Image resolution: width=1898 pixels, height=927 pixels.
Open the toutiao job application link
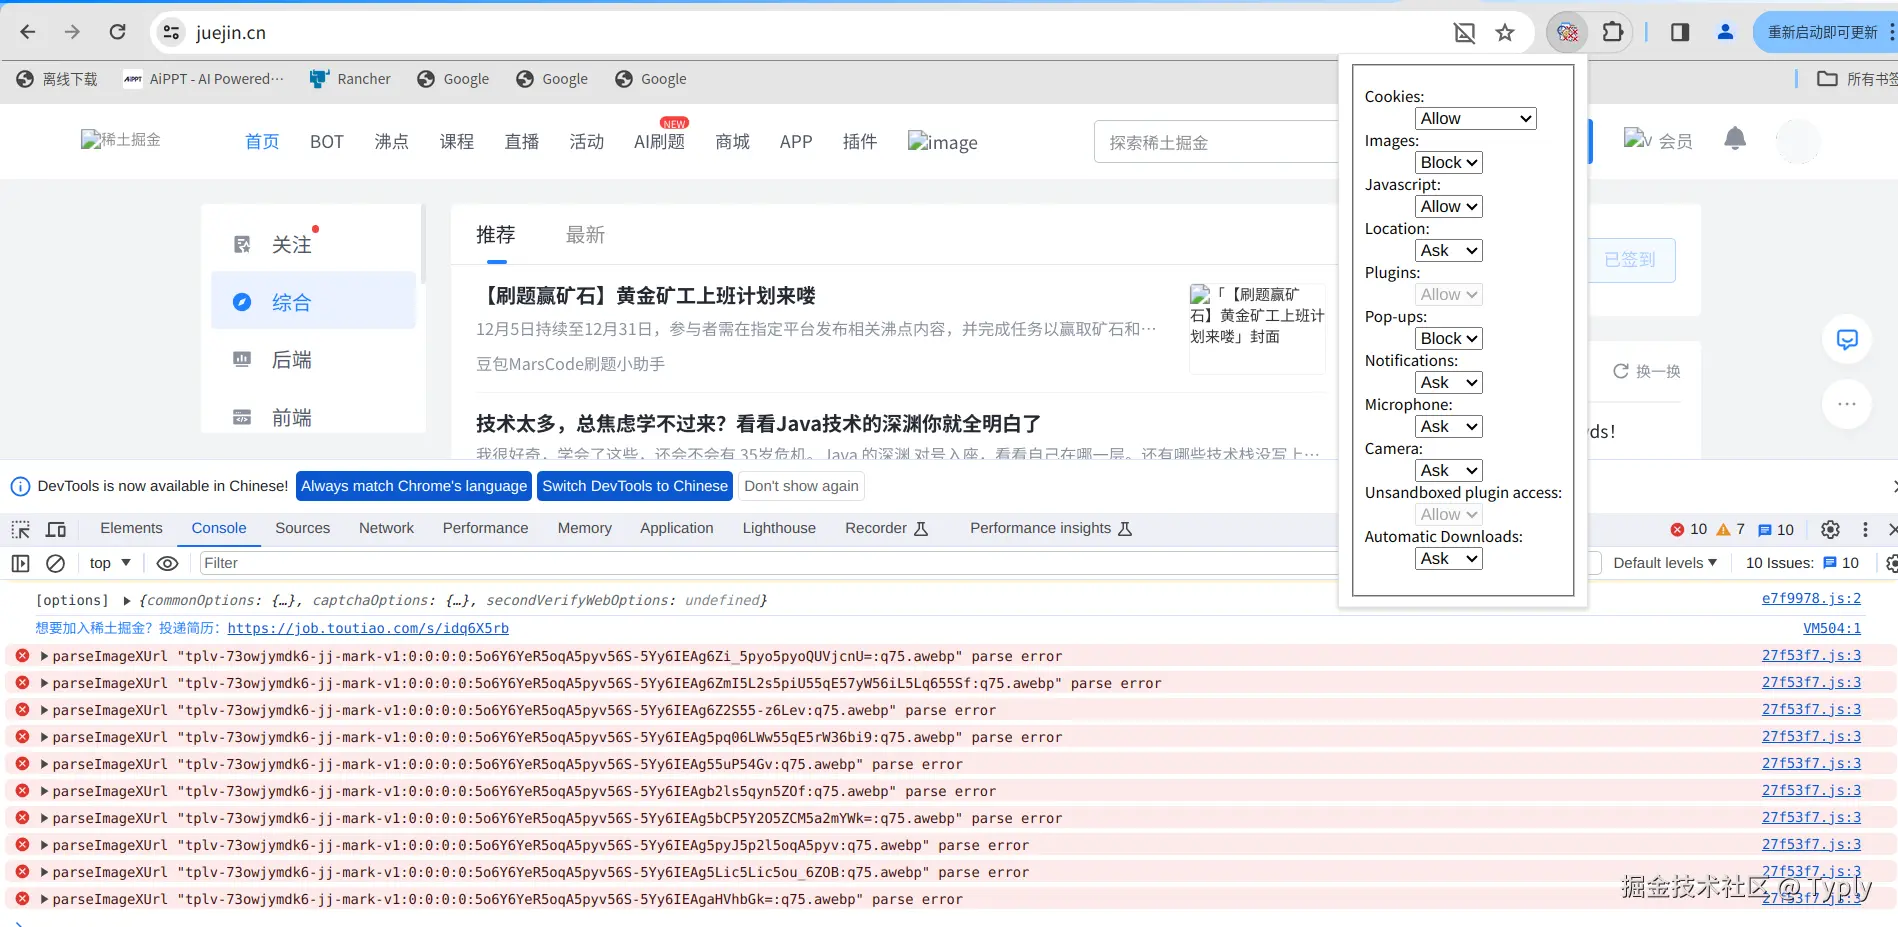point(369,628)
